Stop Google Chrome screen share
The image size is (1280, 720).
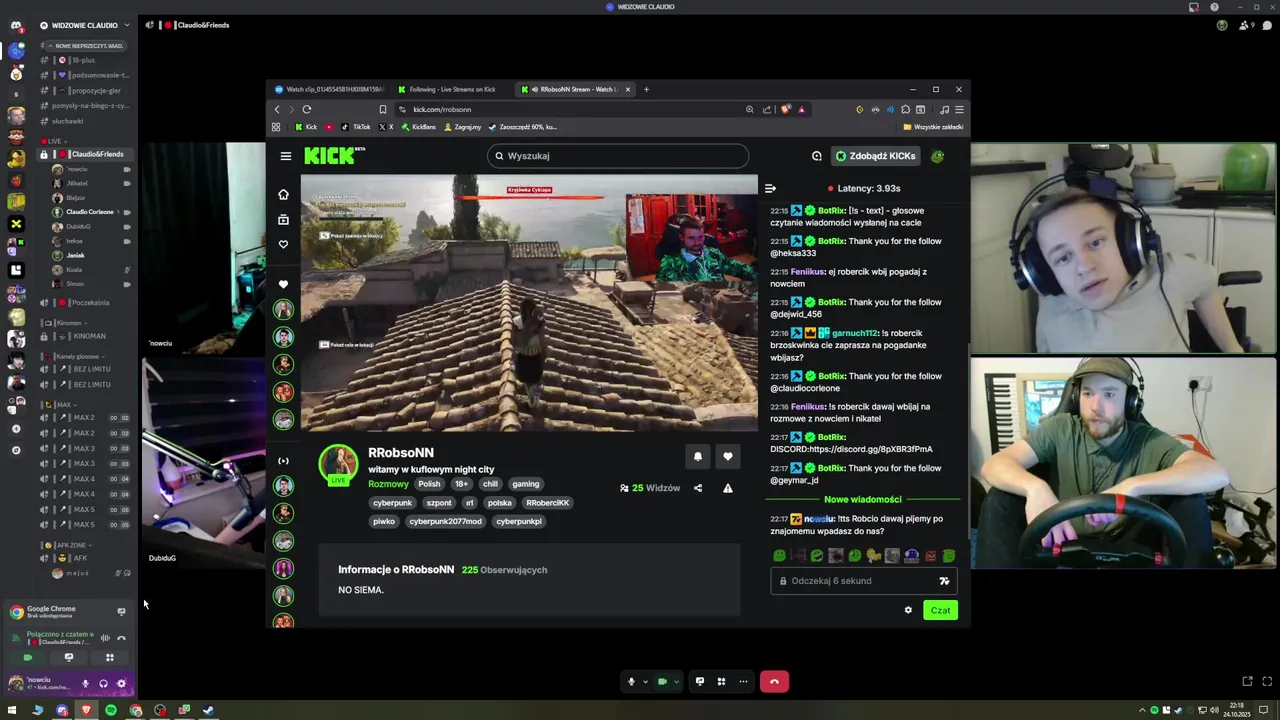coord(121,612)
